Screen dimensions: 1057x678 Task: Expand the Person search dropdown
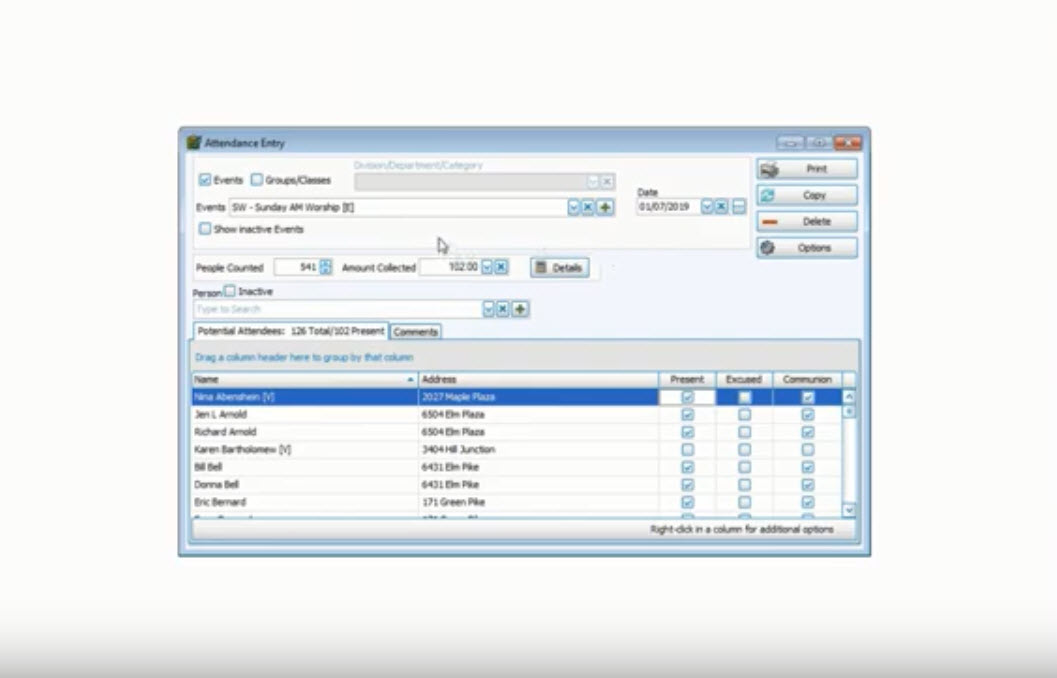(x=489, y=310)
